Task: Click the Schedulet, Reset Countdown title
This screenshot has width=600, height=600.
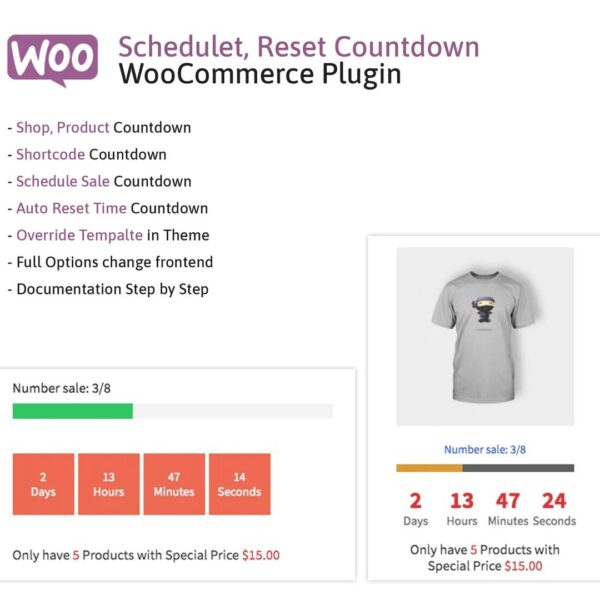Action: coord(298,46)
